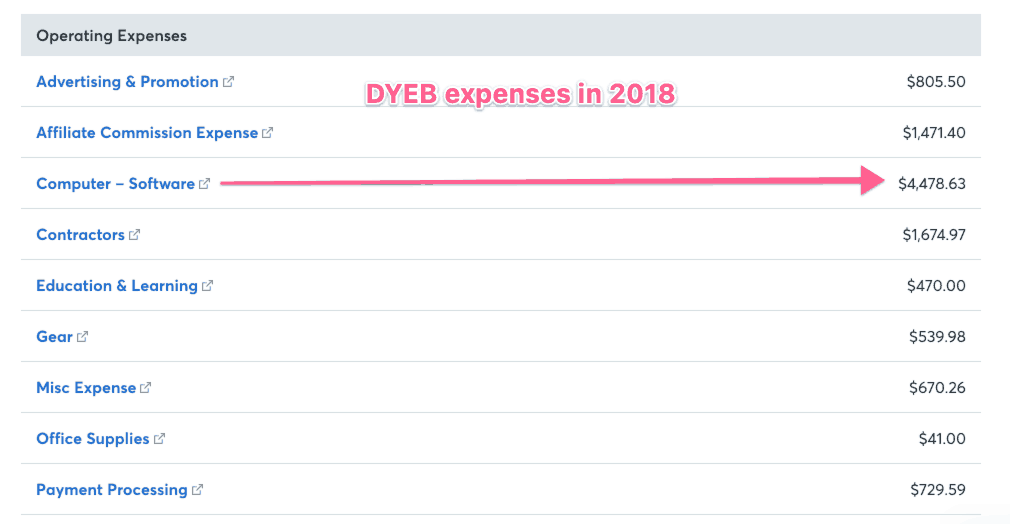Click the Contractors external link icon
Viewport: 1010px width, 524px height.
click(x=135, y=235)
